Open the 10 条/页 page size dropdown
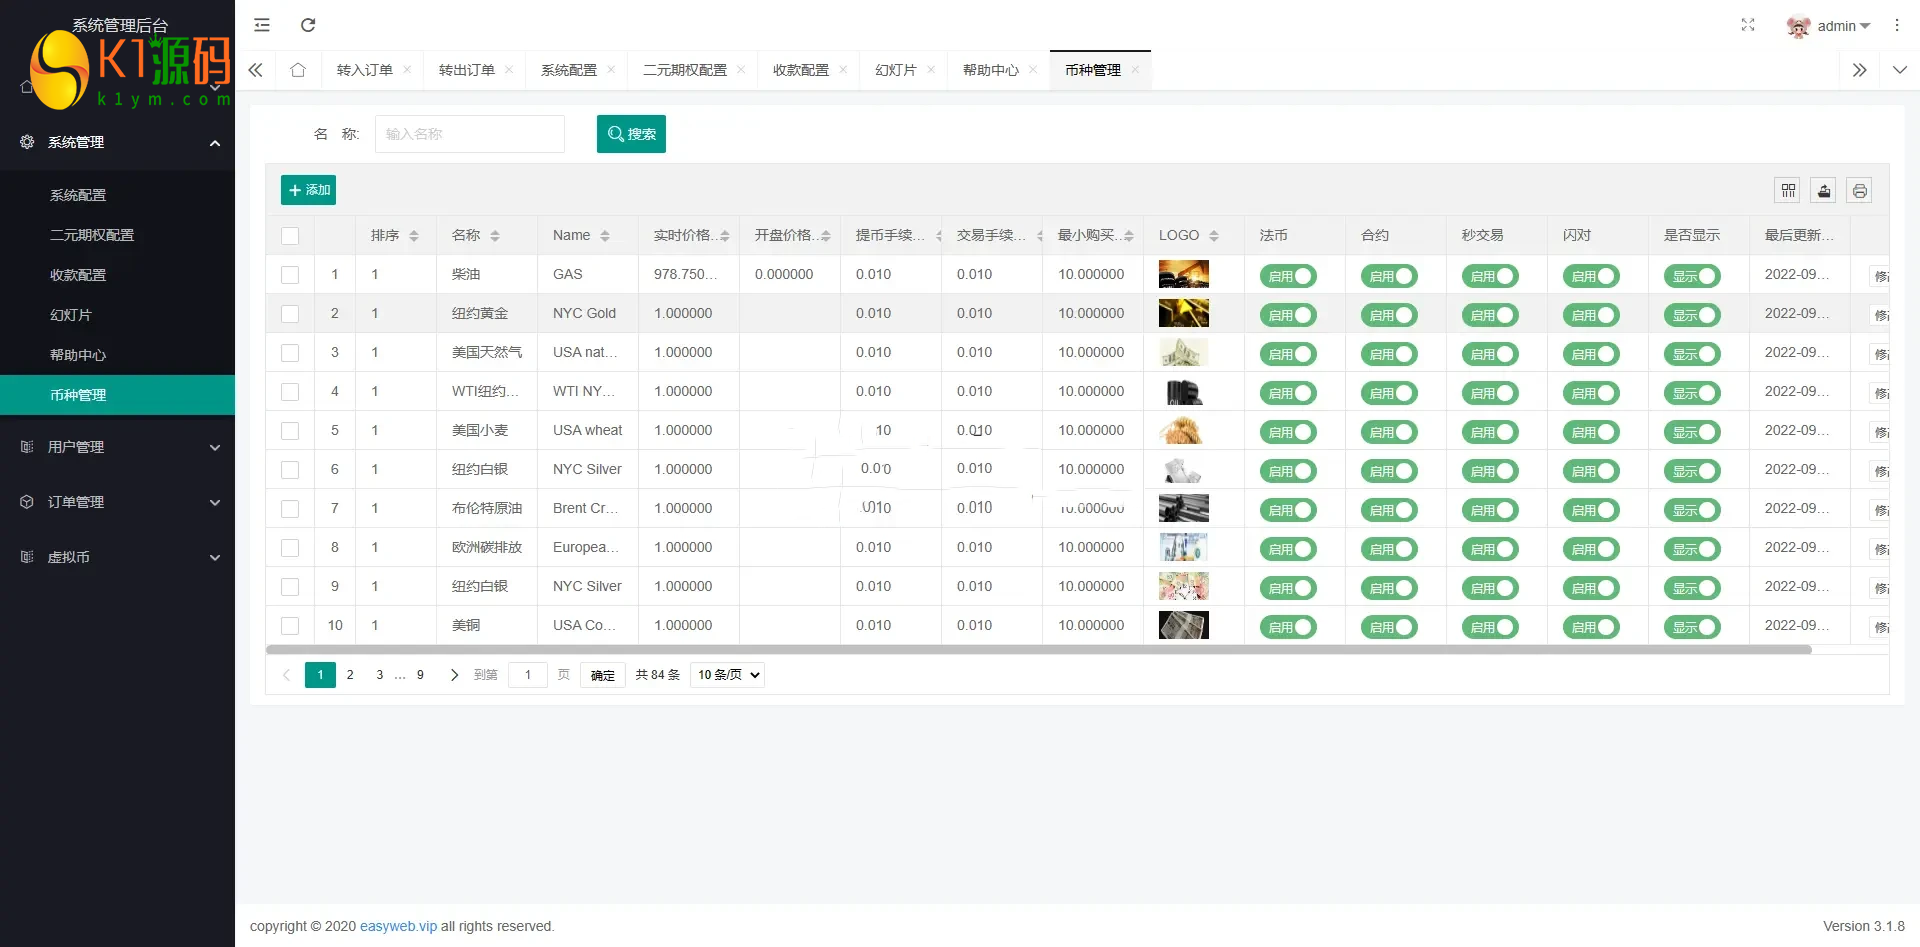 click(x=728, y=675)
